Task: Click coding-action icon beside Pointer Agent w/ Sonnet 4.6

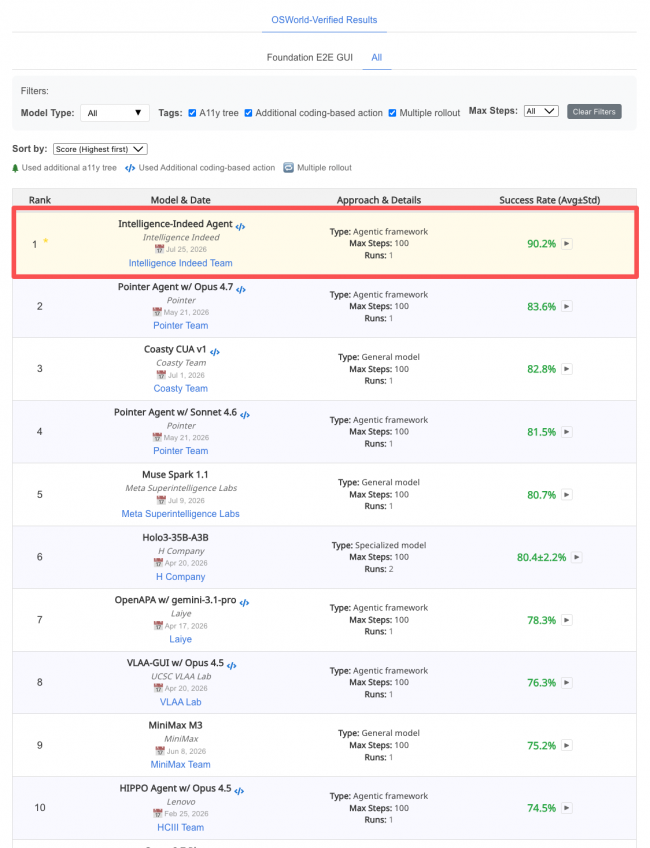Action: (245, 415)
